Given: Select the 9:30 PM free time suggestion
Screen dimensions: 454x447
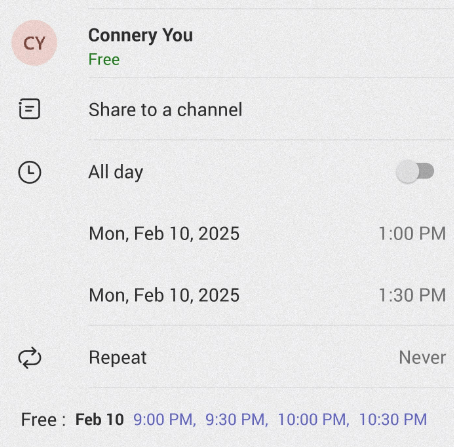Looking at the screenshot, I should 236,419.
